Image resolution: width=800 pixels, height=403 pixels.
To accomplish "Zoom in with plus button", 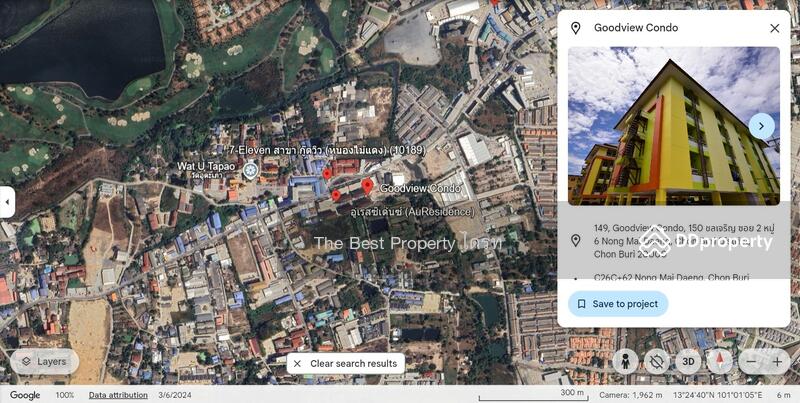I will point(777,362).
